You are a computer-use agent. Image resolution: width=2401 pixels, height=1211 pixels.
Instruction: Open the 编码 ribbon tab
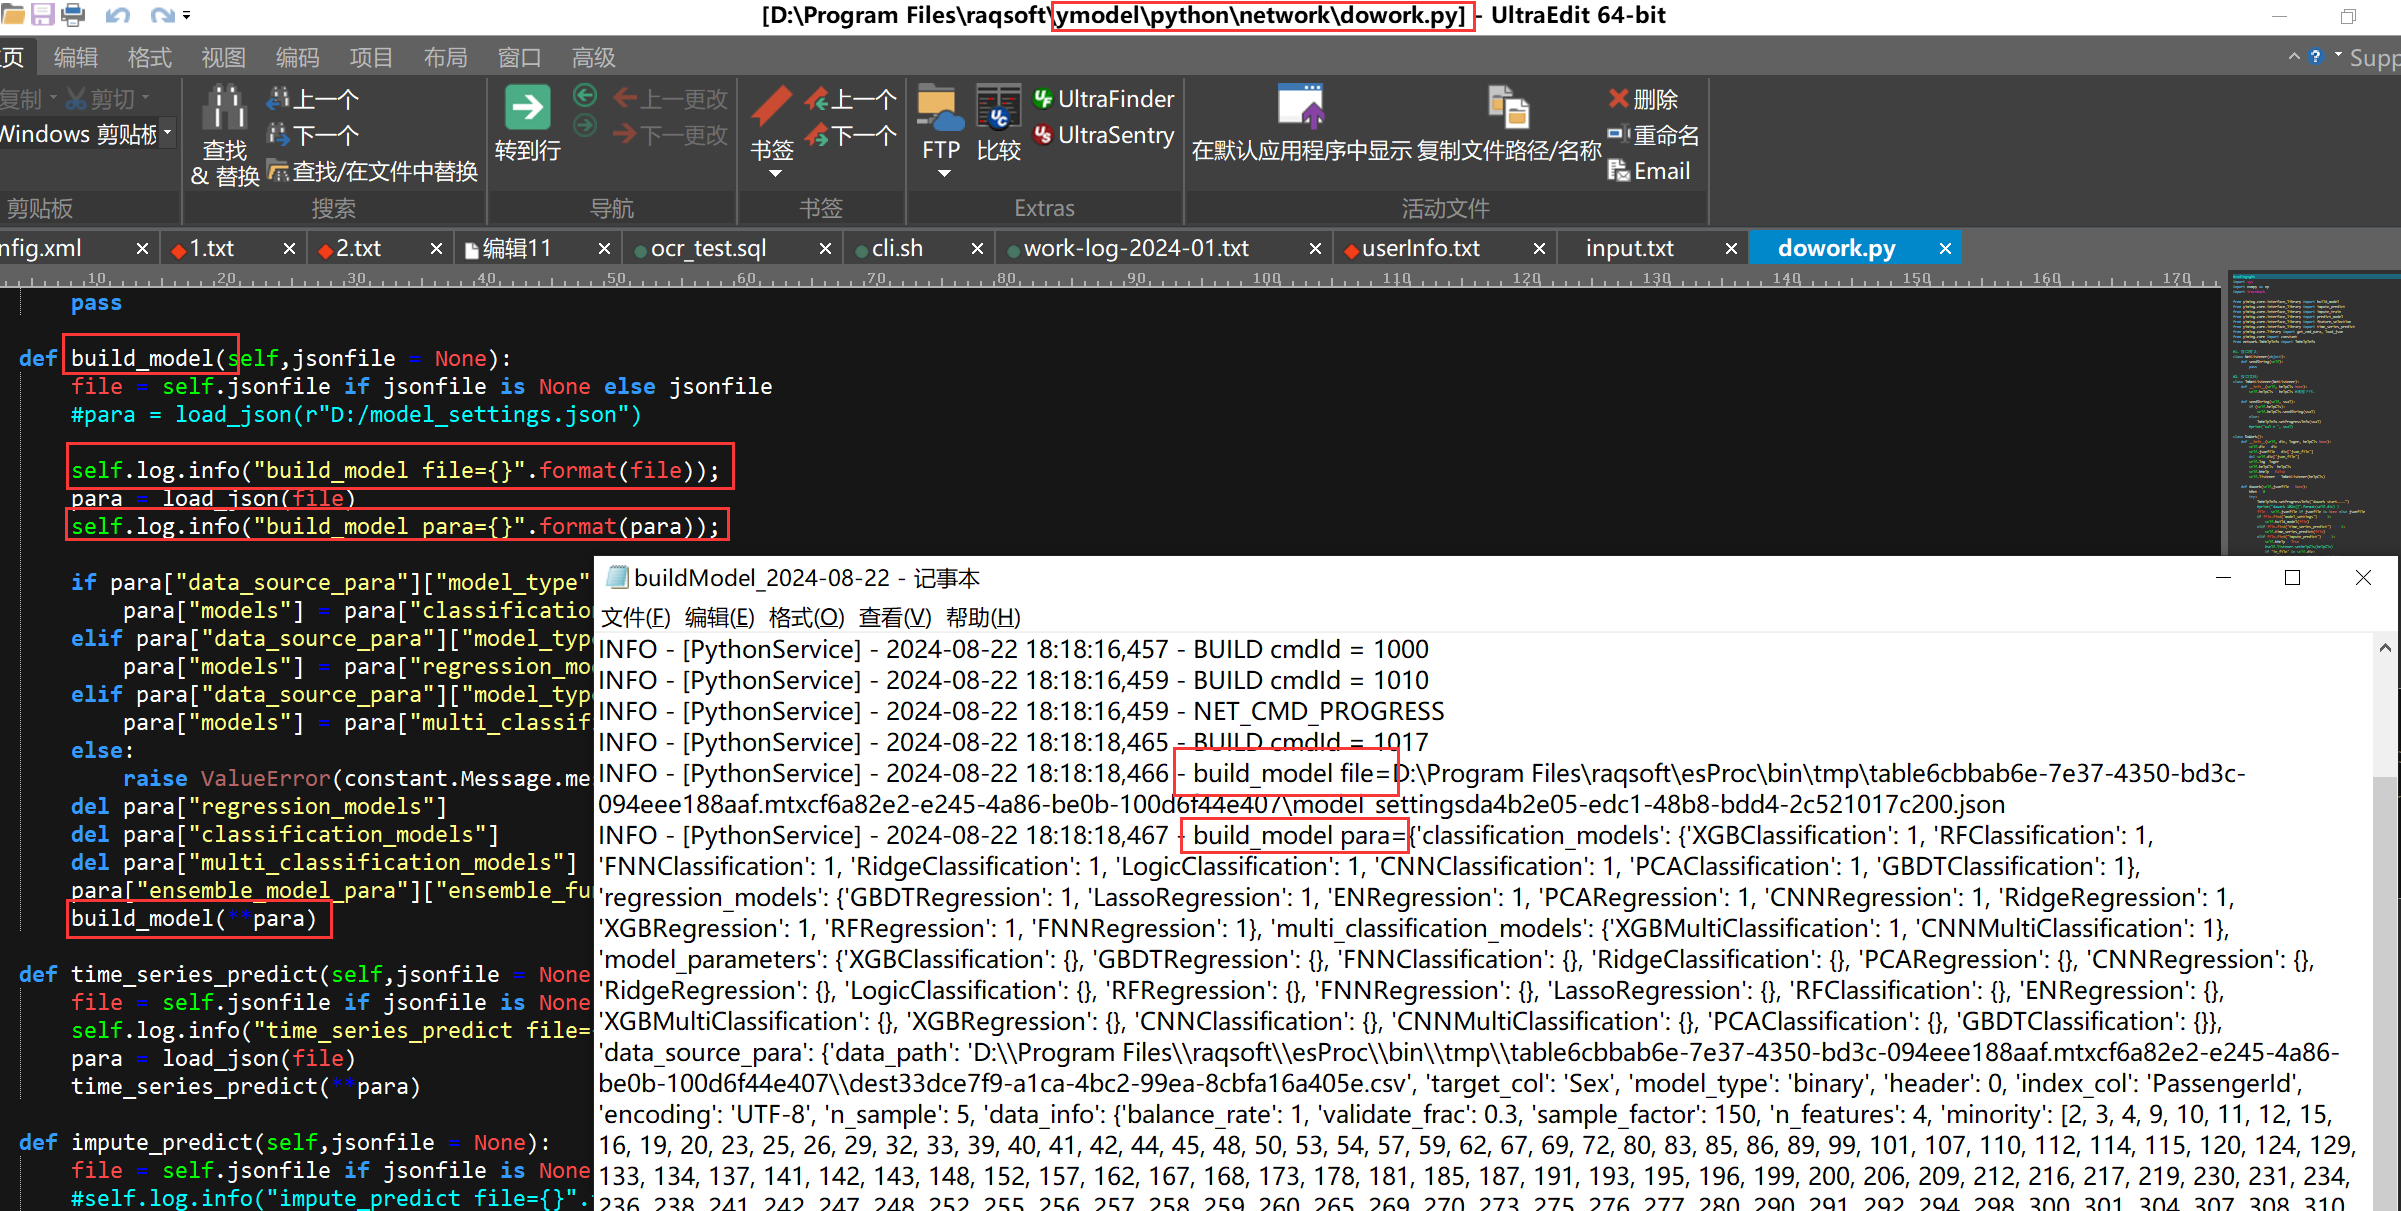(x=297, y=58)
